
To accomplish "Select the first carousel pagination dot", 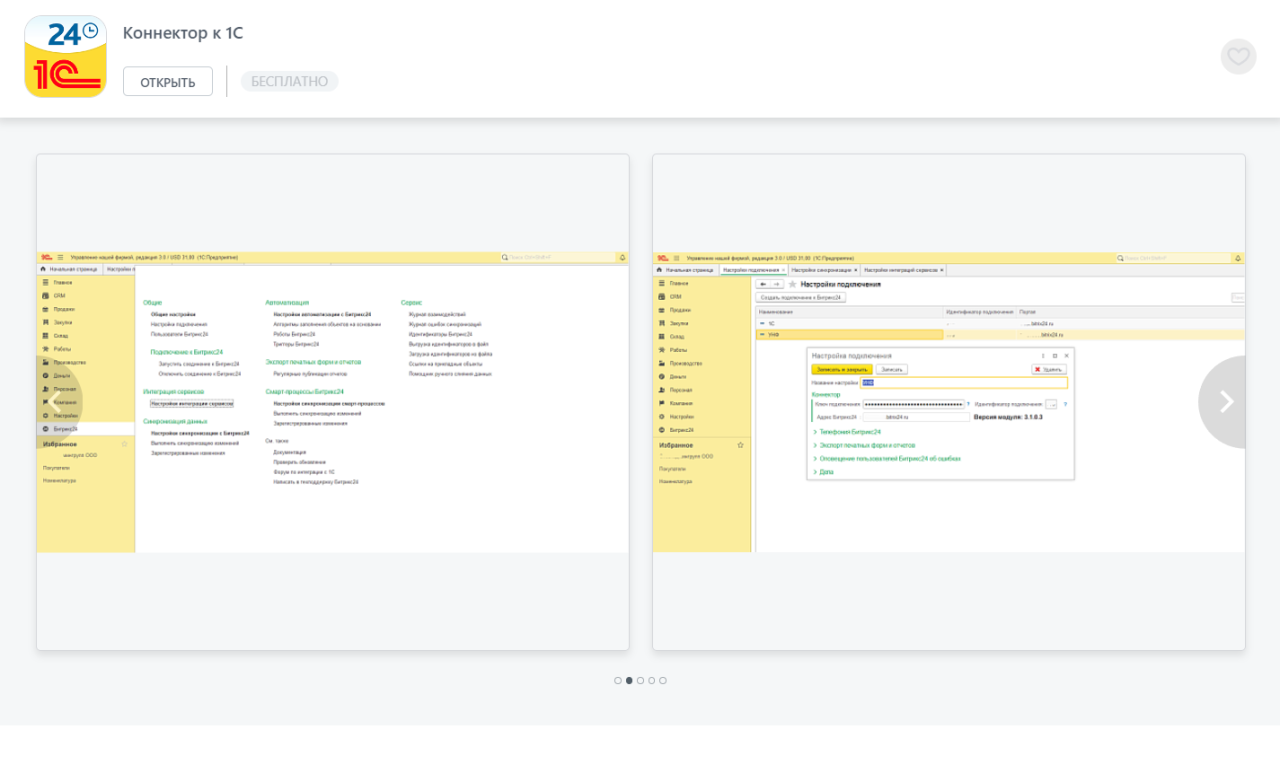I will point(618,681).
